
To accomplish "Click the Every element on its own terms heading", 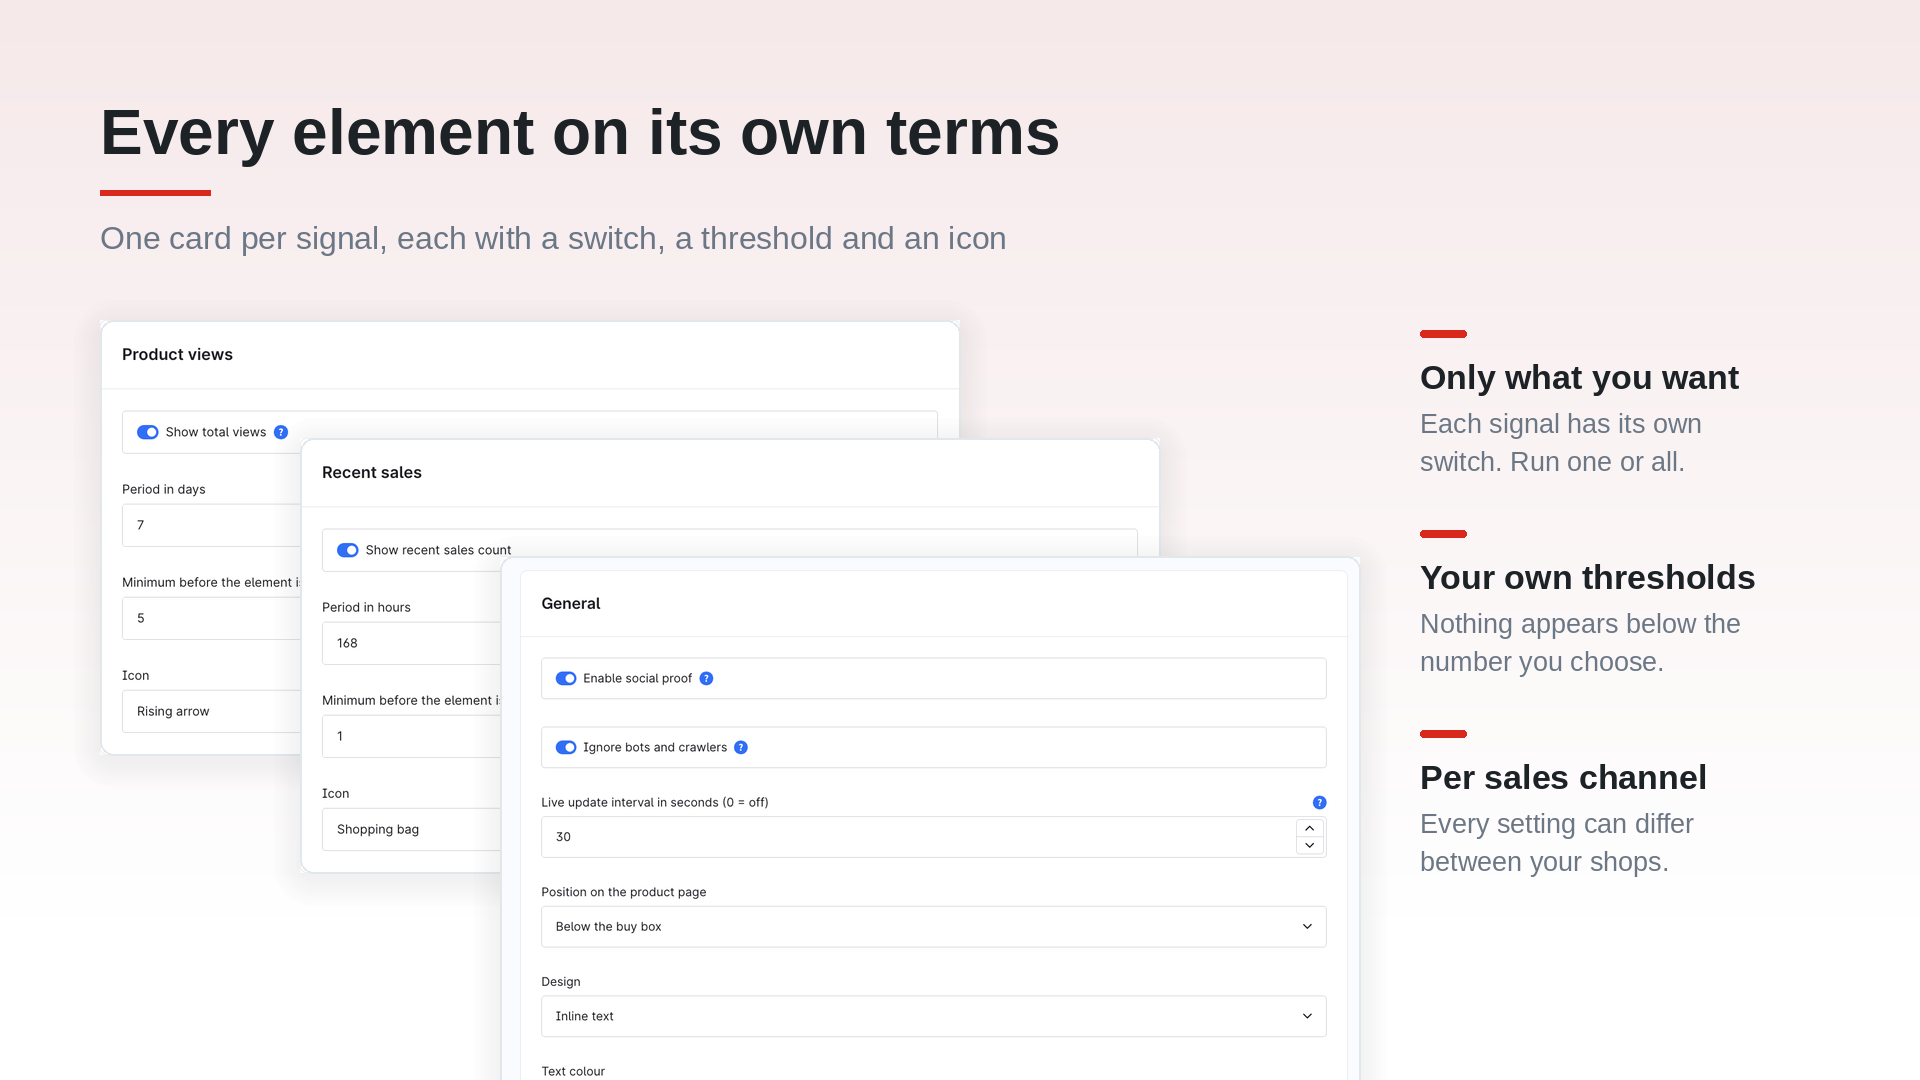I will (x=580, y=132).
